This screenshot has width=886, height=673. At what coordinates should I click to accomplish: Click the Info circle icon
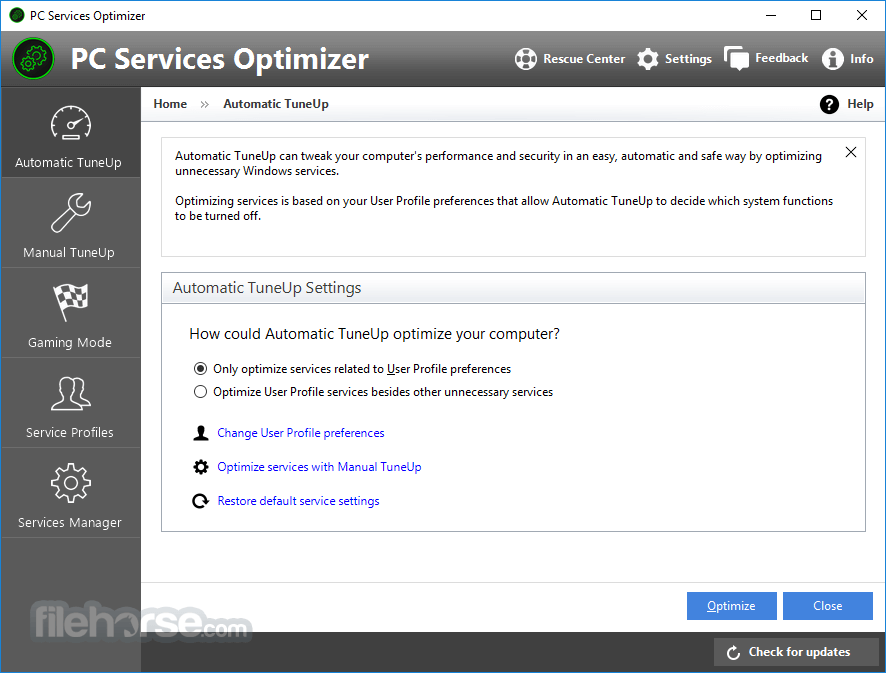[832, 59]
